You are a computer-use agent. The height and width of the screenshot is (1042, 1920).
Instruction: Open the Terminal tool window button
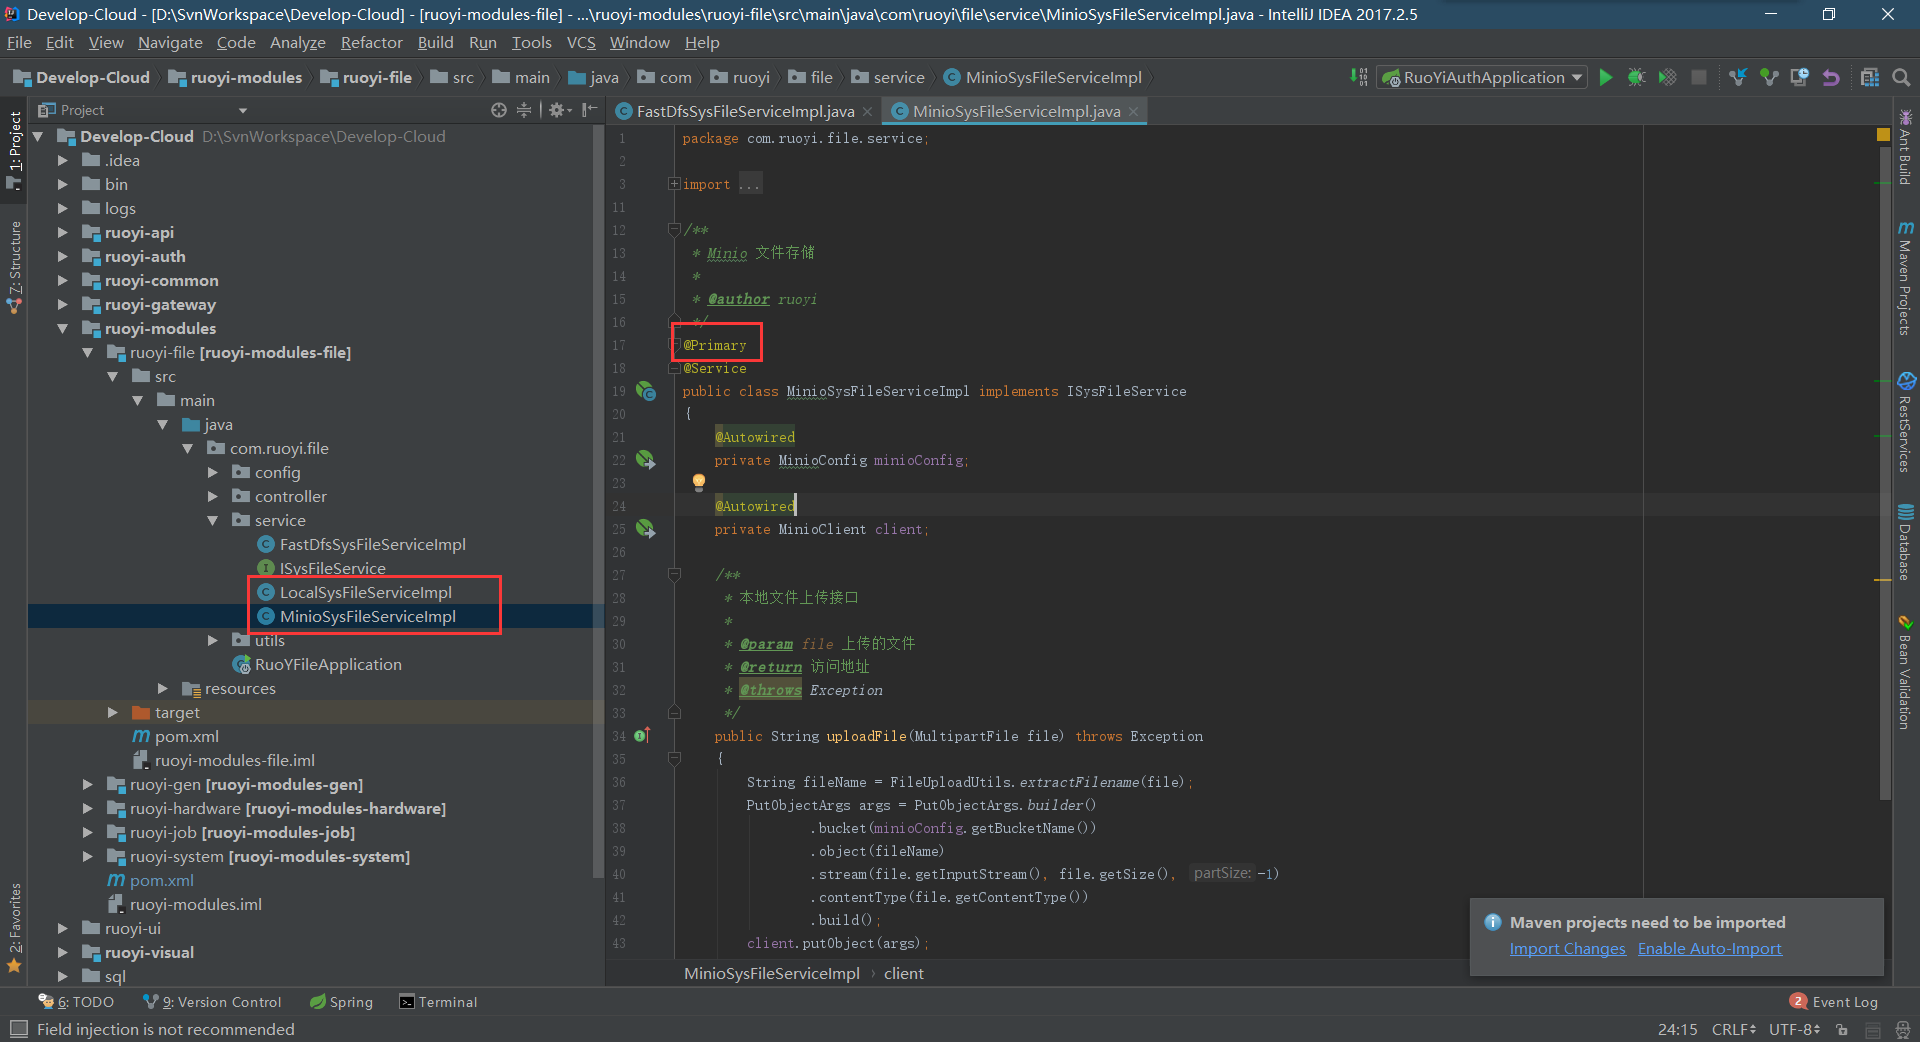pyautogui.click(x=438, y=1002)
